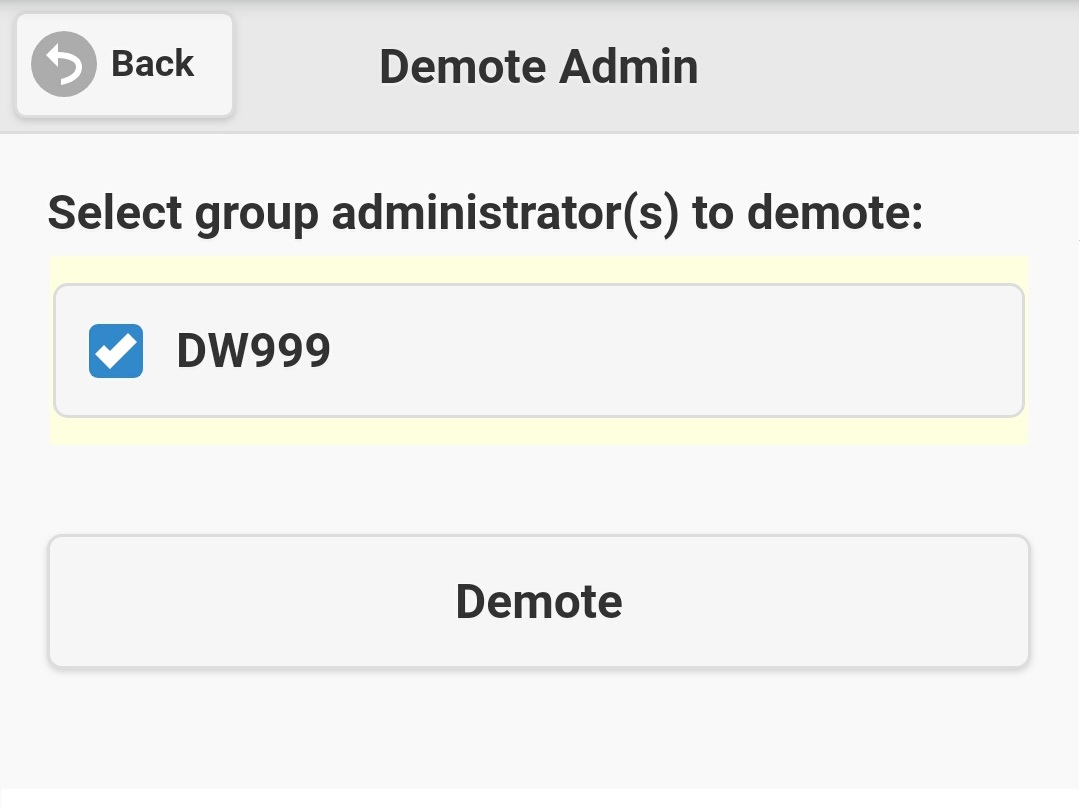This screenshot has width=1080, height=808.
Task: Uncheck the DW999 checkbox
Action: [x=116, y=351]
